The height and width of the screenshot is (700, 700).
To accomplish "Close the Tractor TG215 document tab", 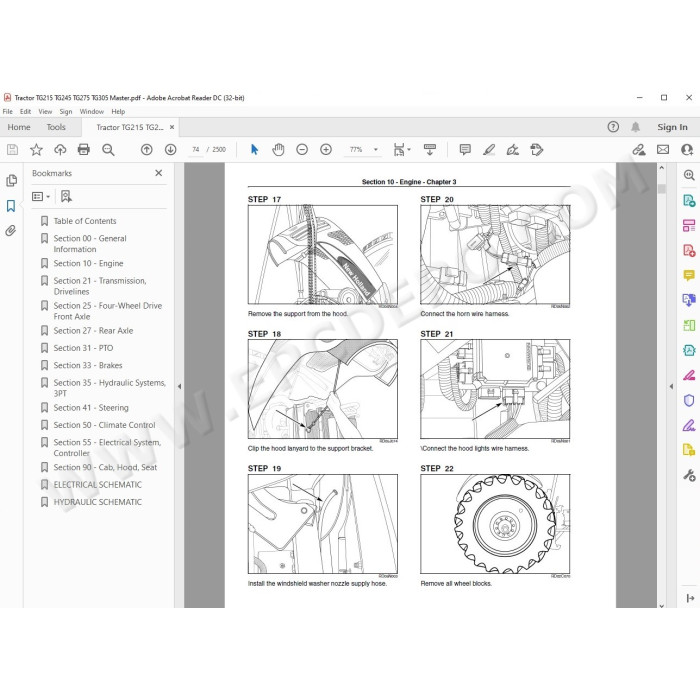I will [172, 127].
